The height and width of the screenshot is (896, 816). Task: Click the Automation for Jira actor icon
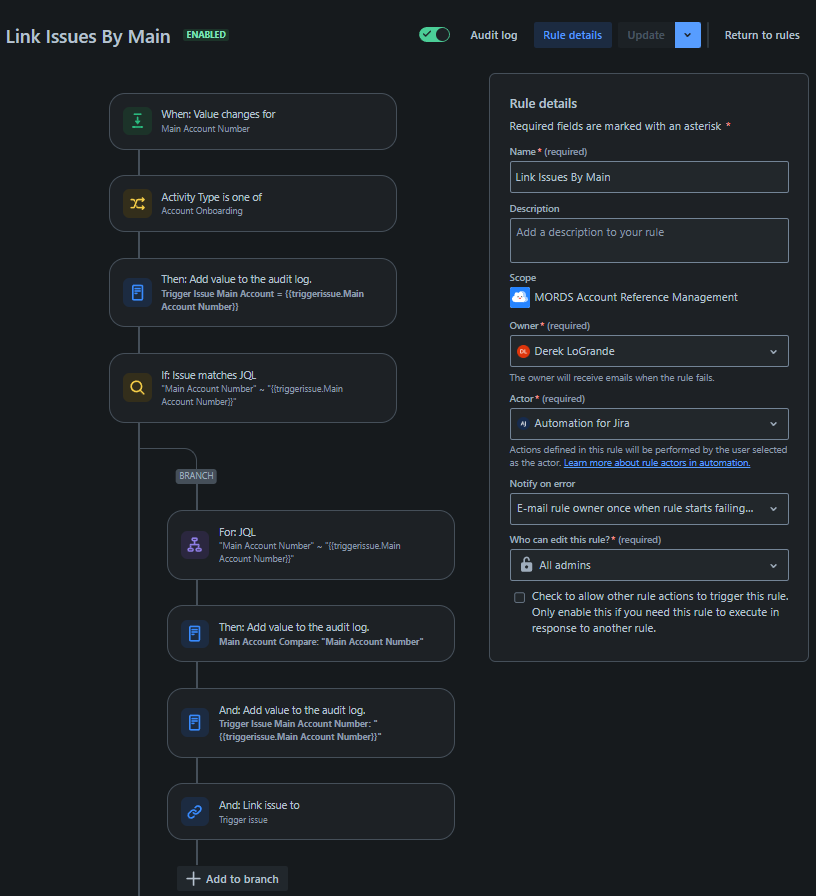(523, 424)
